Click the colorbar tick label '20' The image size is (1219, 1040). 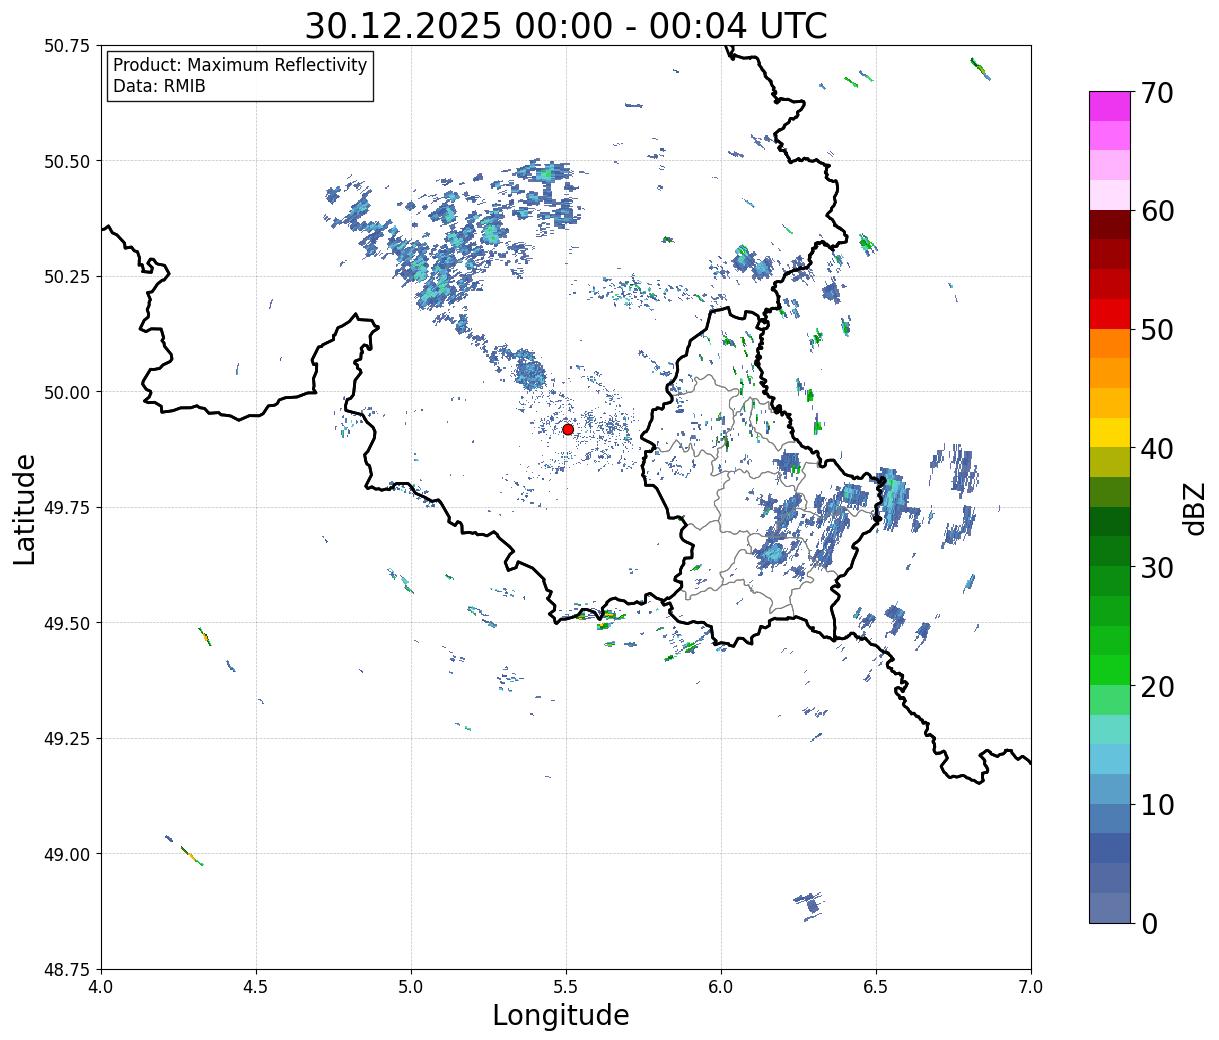click(1156, 687)
